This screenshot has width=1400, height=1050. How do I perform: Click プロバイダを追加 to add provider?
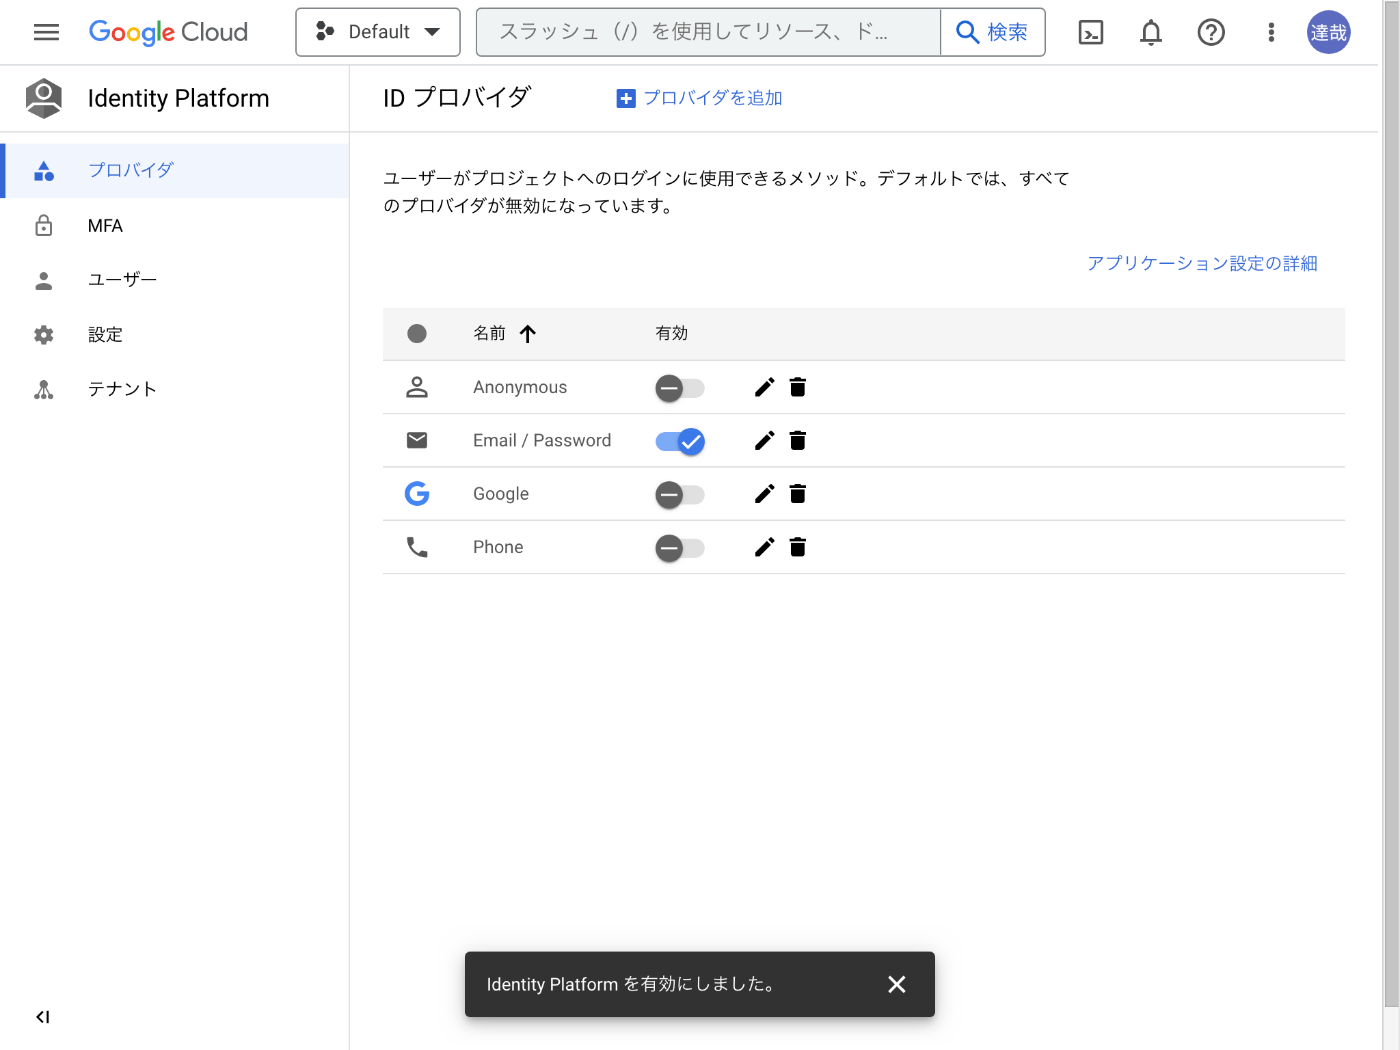(x=699, y=98)
